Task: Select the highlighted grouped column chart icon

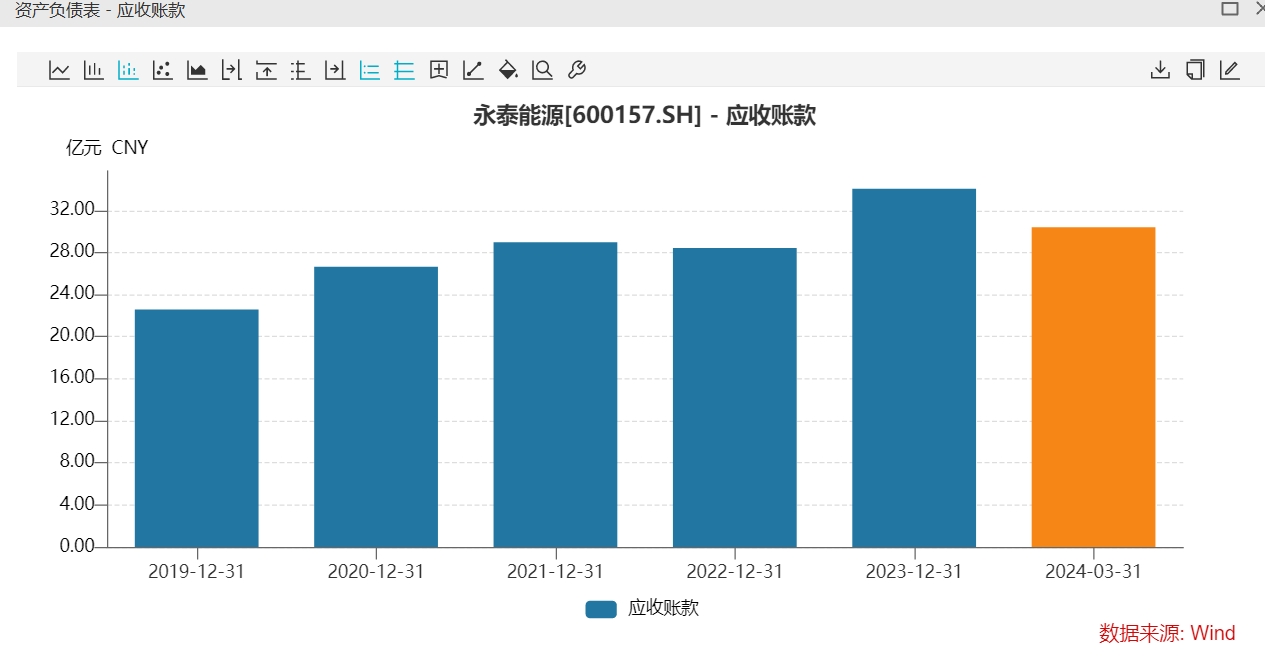Action: coord(128,70)
